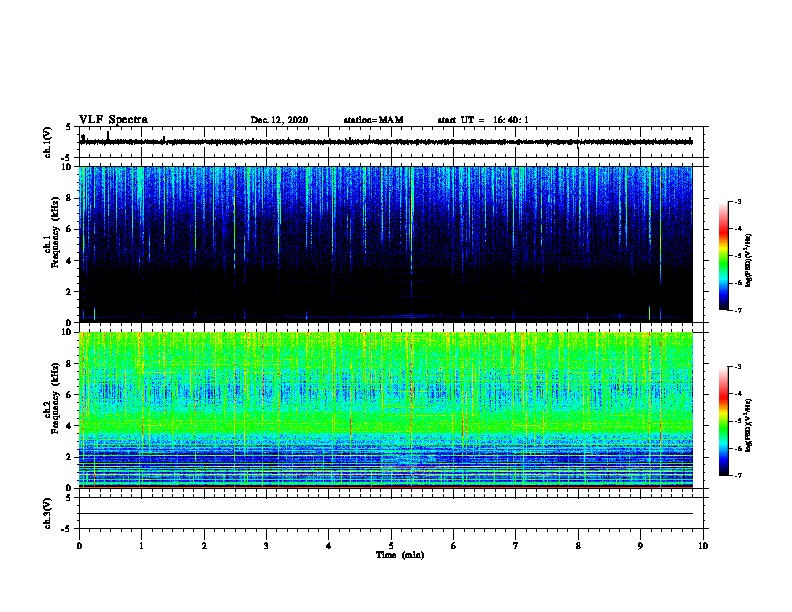Click time axis tick label "9"
Screen dimensions: 792x612
[x=640, y=546]
